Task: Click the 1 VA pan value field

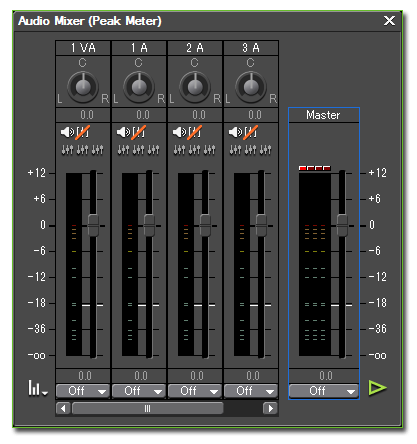Action: [83, 115]
